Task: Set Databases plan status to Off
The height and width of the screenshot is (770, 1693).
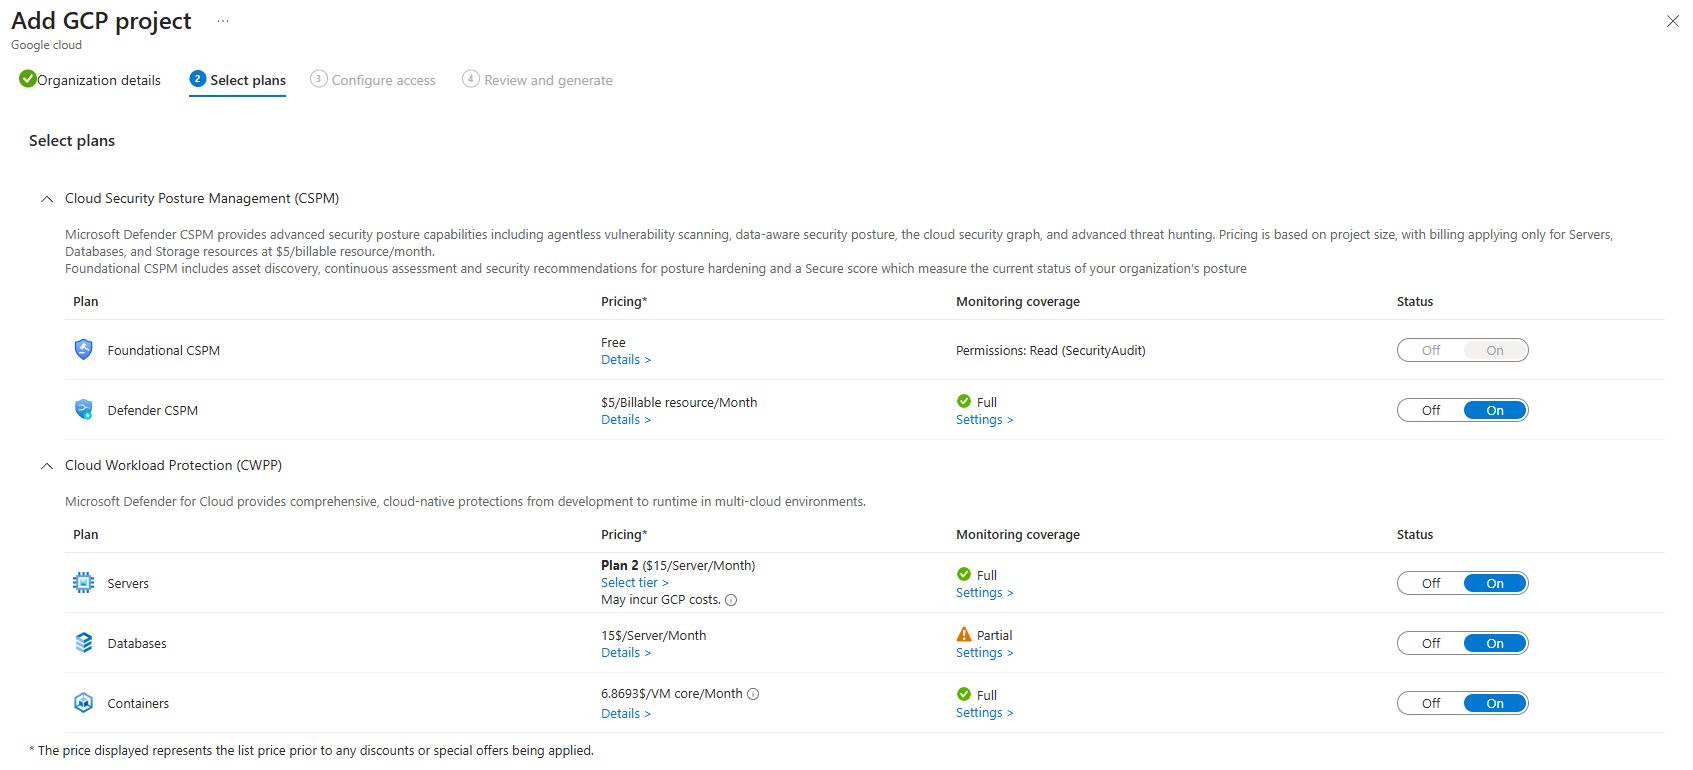Action: click(1431, 643)
